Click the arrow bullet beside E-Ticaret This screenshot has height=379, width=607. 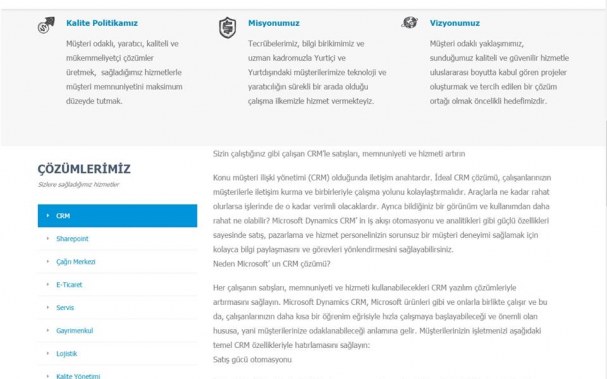(x=48, y=285)
